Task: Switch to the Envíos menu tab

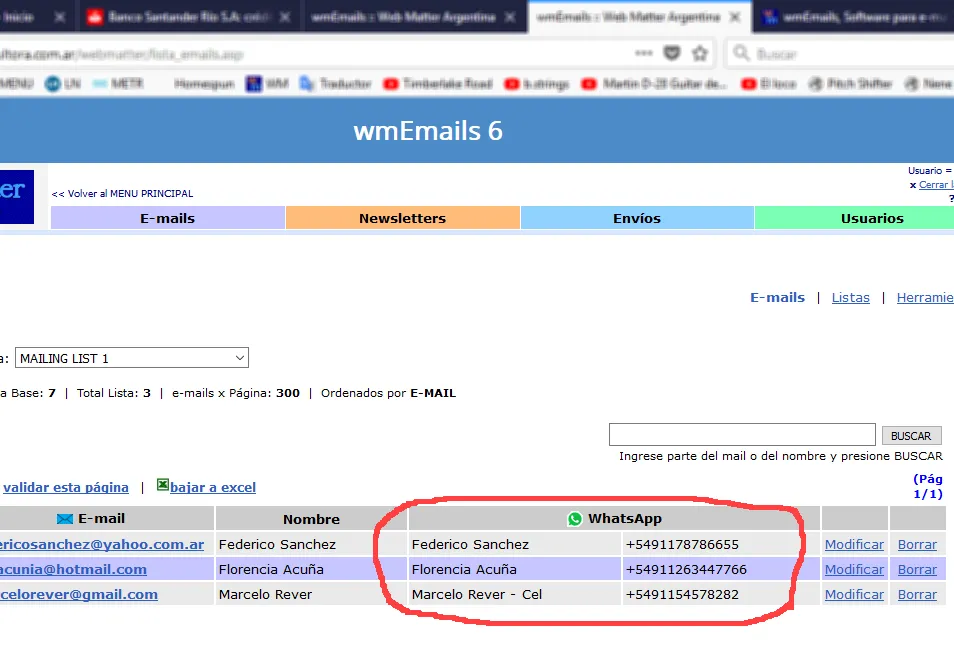Action: pos(637,218)
